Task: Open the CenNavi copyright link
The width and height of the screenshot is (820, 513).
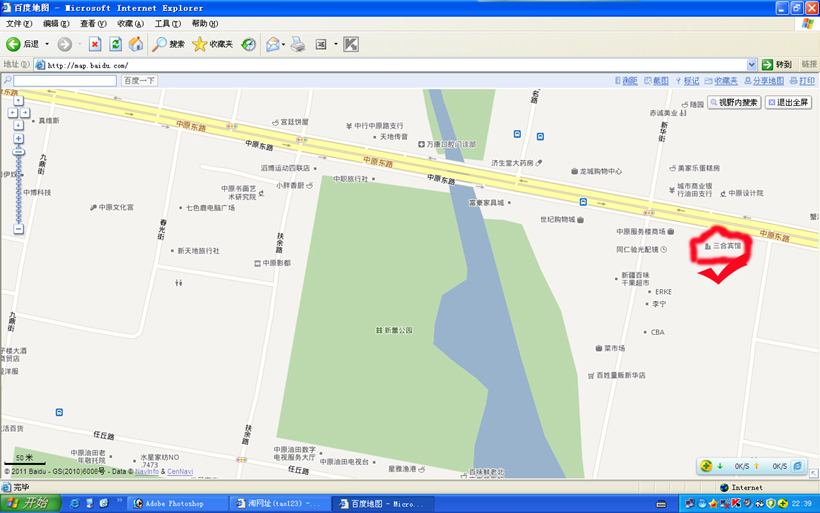Action: click(180, 472)
